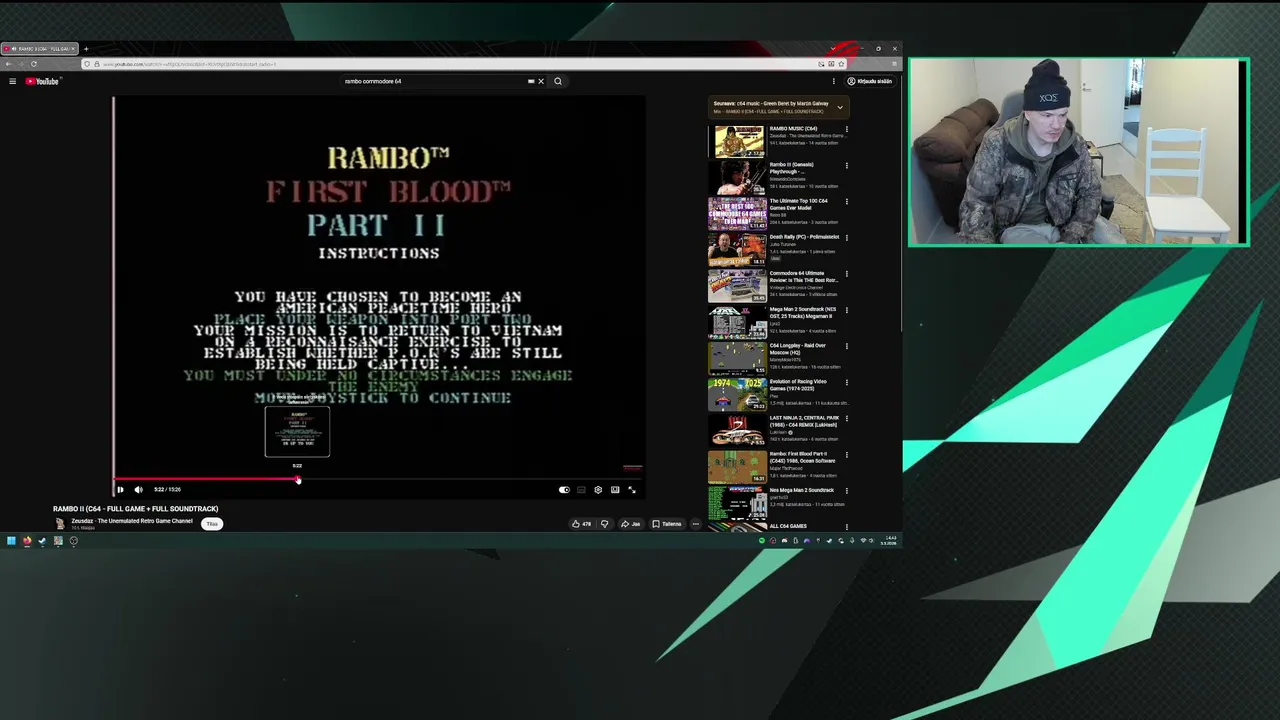Open the Zeusdaz channel avatar
Screen dimensions: 1280x720
coord(59,523)
